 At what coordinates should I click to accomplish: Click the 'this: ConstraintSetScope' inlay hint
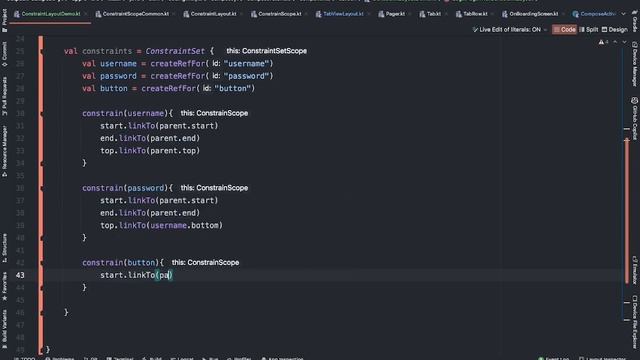click(x=267, y=51)
